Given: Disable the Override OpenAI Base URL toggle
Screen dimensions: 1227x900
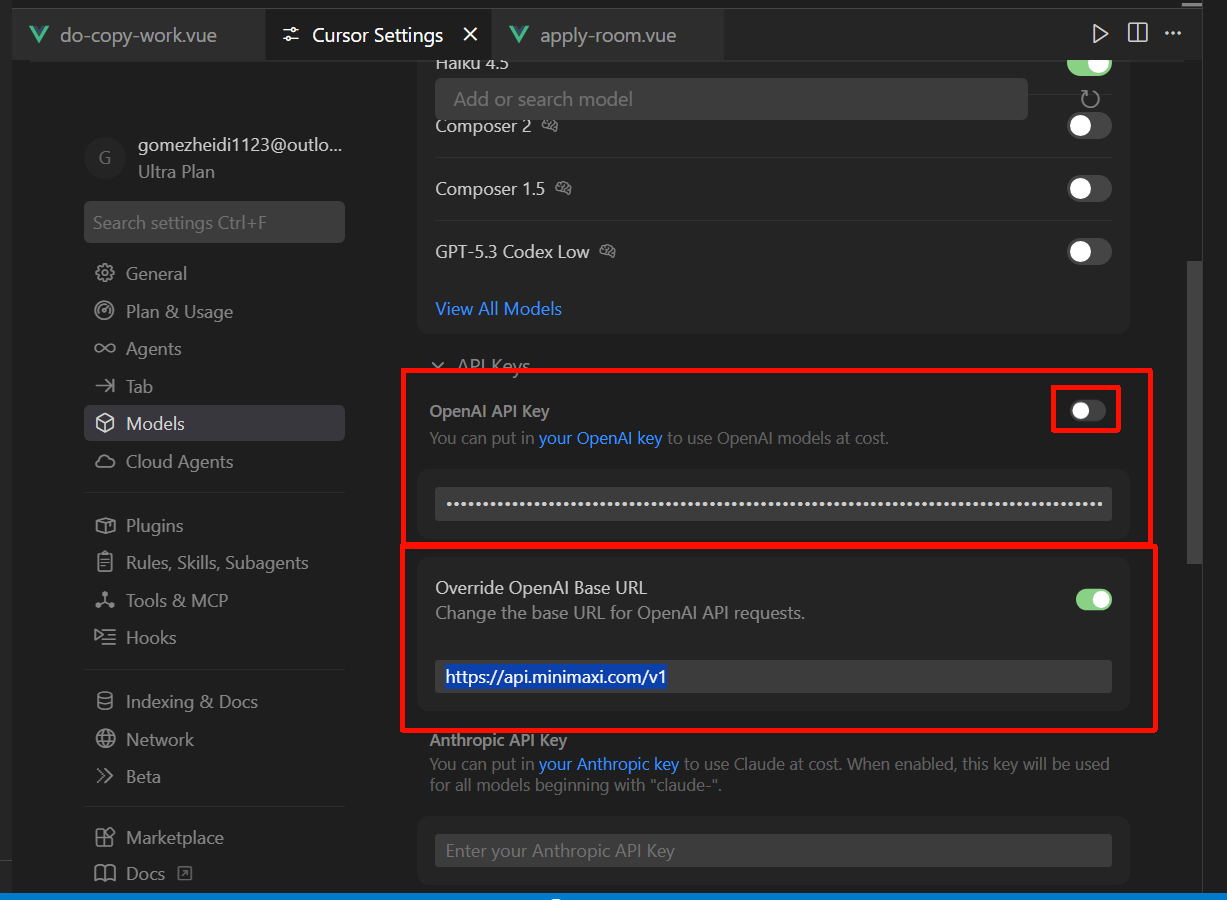Looking at the screenshot, I should (x=1094, y=599).
